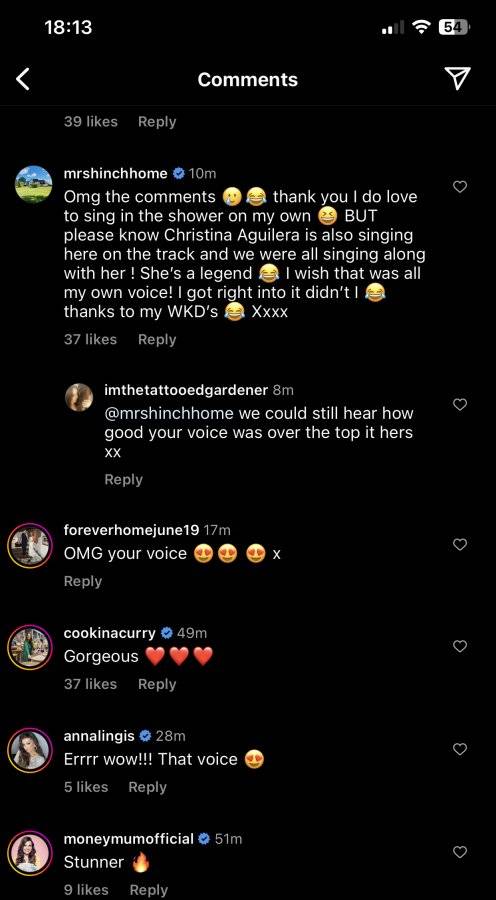Like the imthetattooedgardener reply with heart
The image size is (496, 900).
(x=460, y=405)
